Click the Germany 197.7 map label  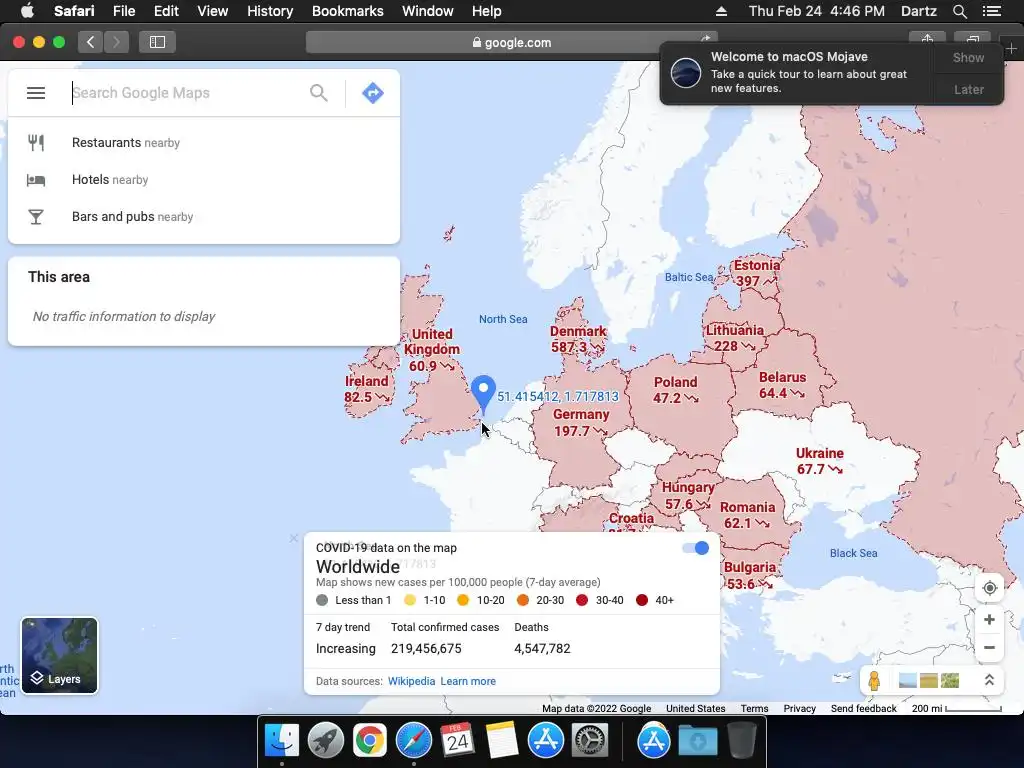click(581, 423)
